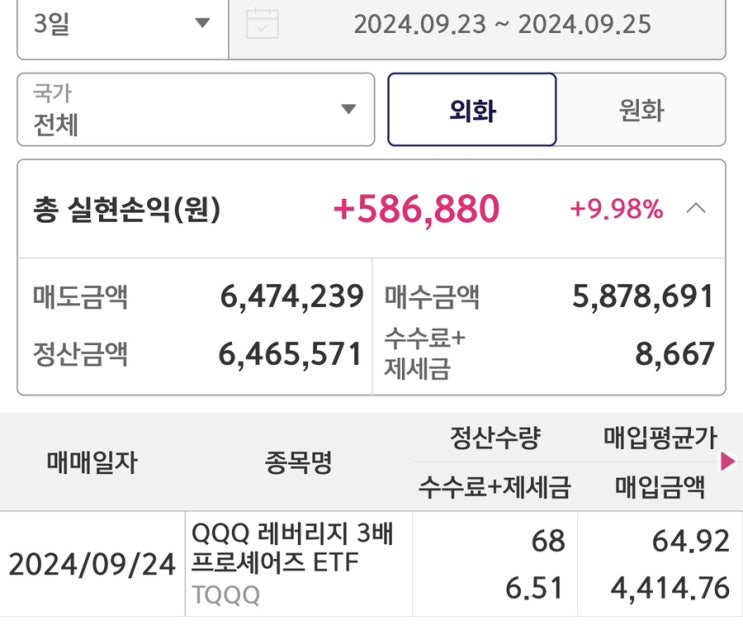Viewport: 743px width, 644px height.
Task: Click the 매매일자 column header
Action: [92, 461]
